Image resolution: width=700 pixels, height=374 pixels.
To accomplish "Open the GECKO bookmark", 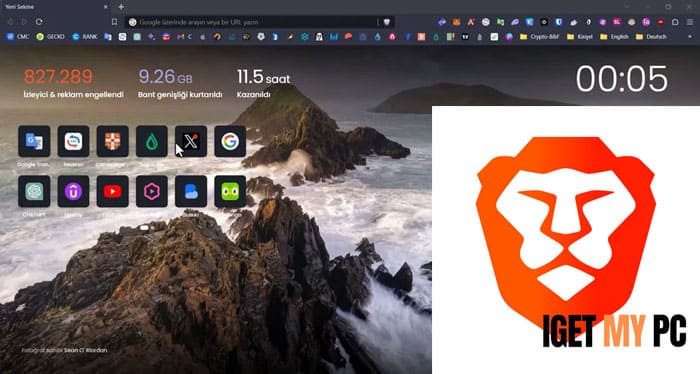I will (50, 37).
